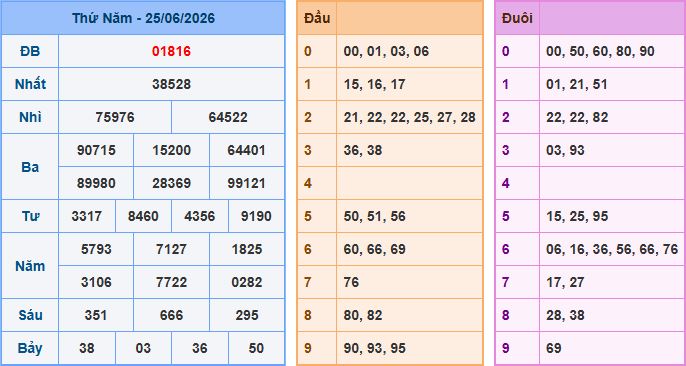Select Ba prize number 99121

pyautogui.click(x=246, y=183)
